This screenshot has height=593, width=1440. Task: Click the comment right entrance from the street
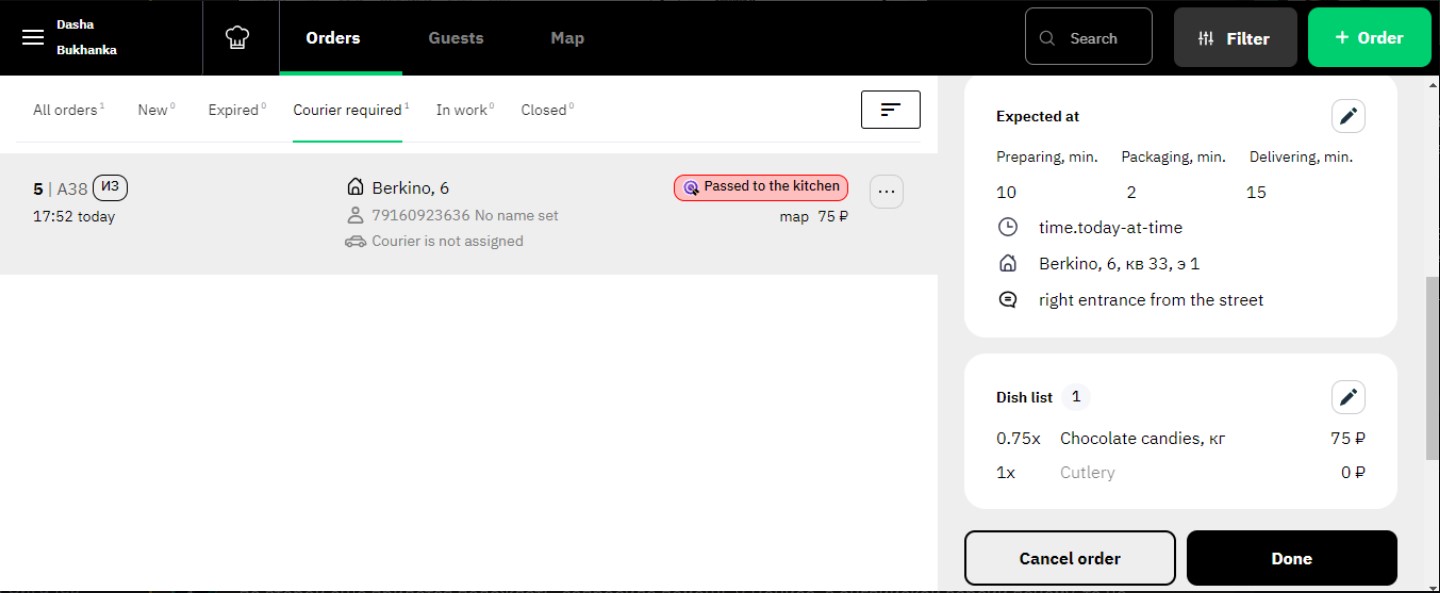[1151, 300]
